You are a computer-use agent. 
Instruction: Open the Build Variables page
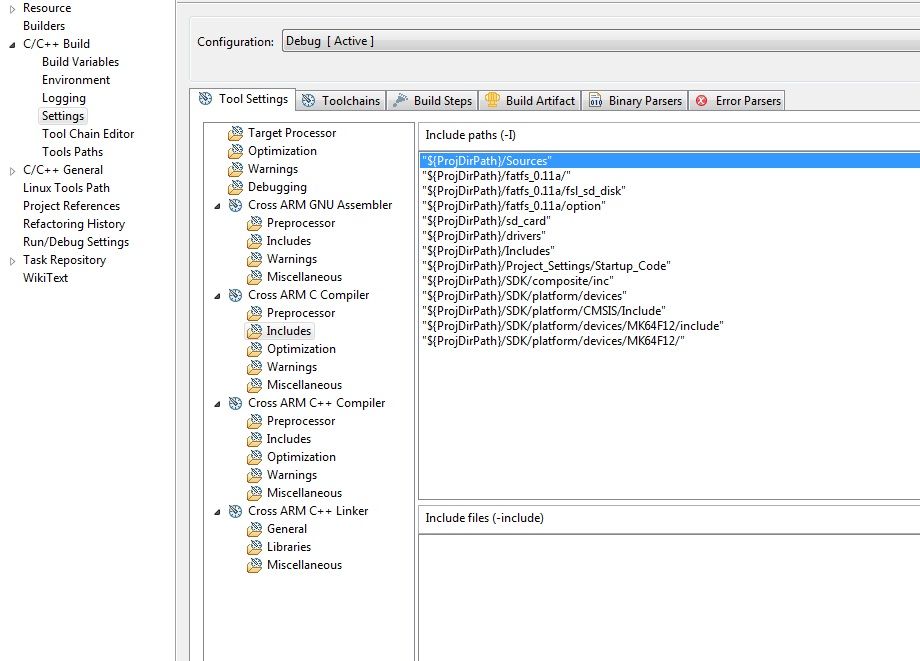tap(80, 62)
